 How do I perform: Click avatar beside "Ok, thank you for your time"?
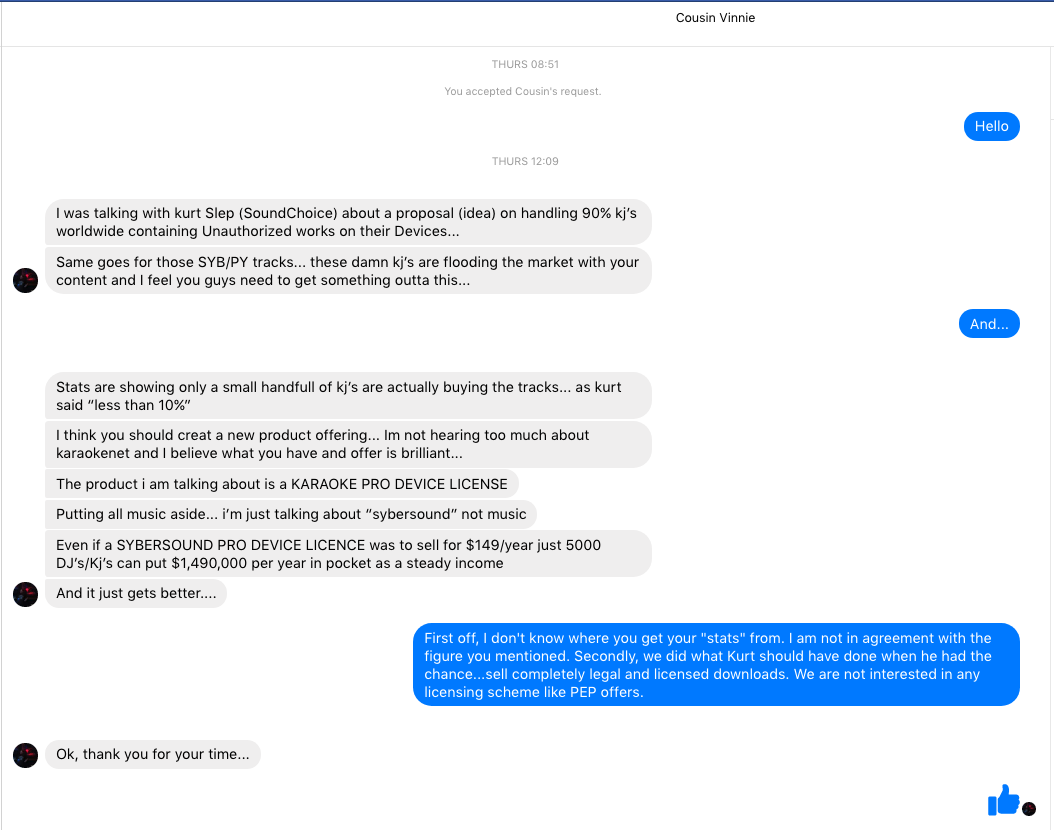(x=25, y=755)
